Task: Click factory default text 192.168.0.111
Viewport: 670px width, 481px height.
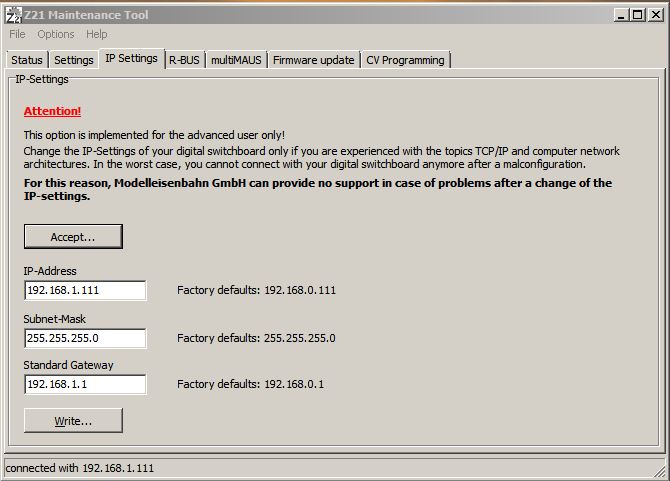Action: (300, 290)
